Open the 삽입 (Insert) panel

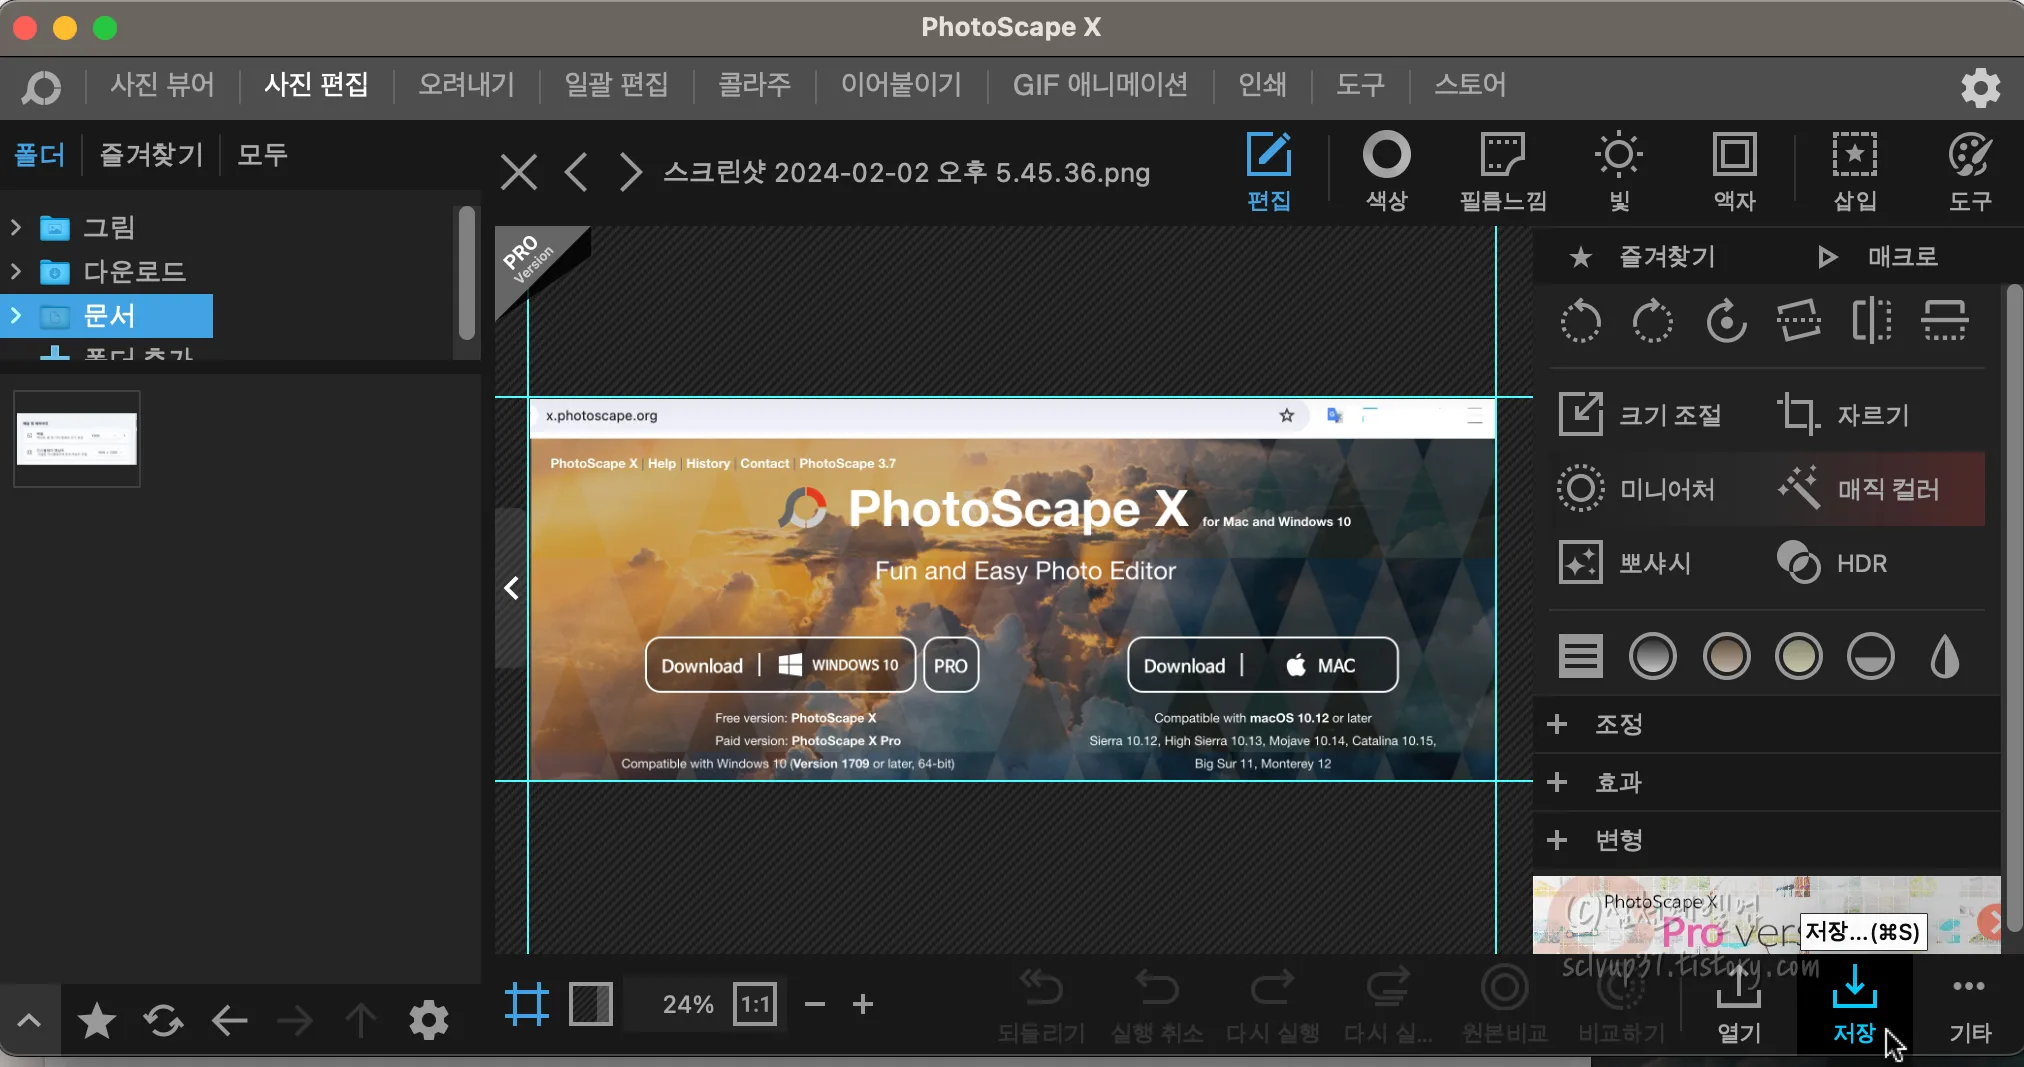pos(1854,172)
